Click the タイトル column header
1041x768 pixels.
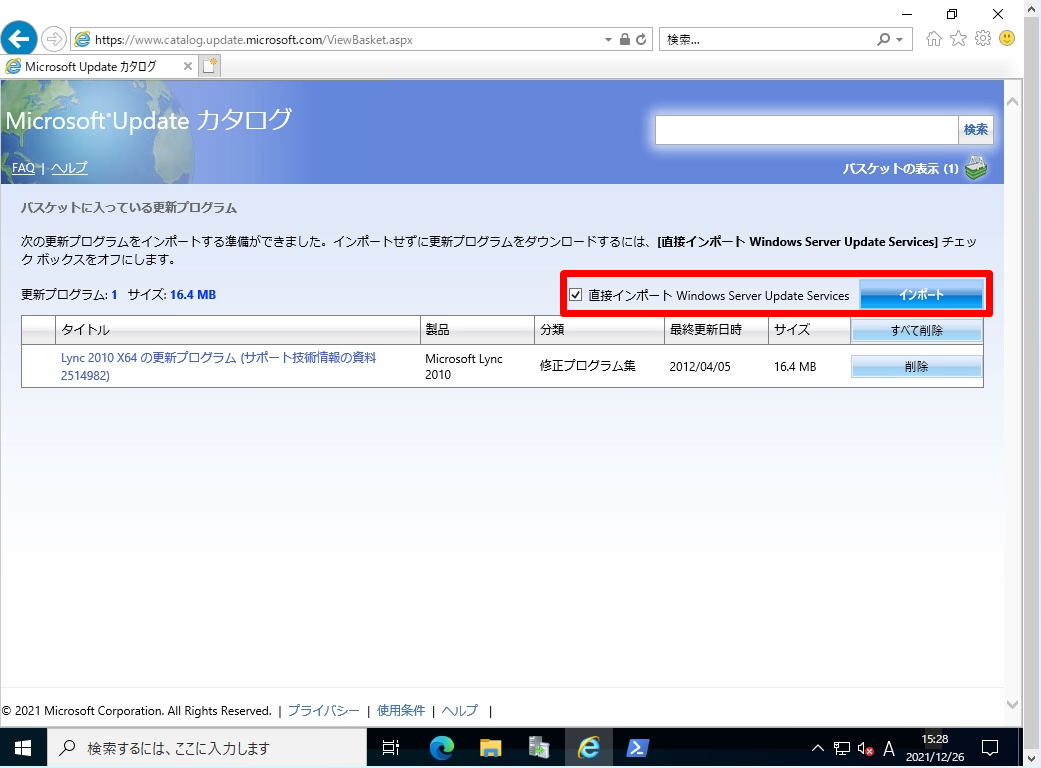point(238,330)
